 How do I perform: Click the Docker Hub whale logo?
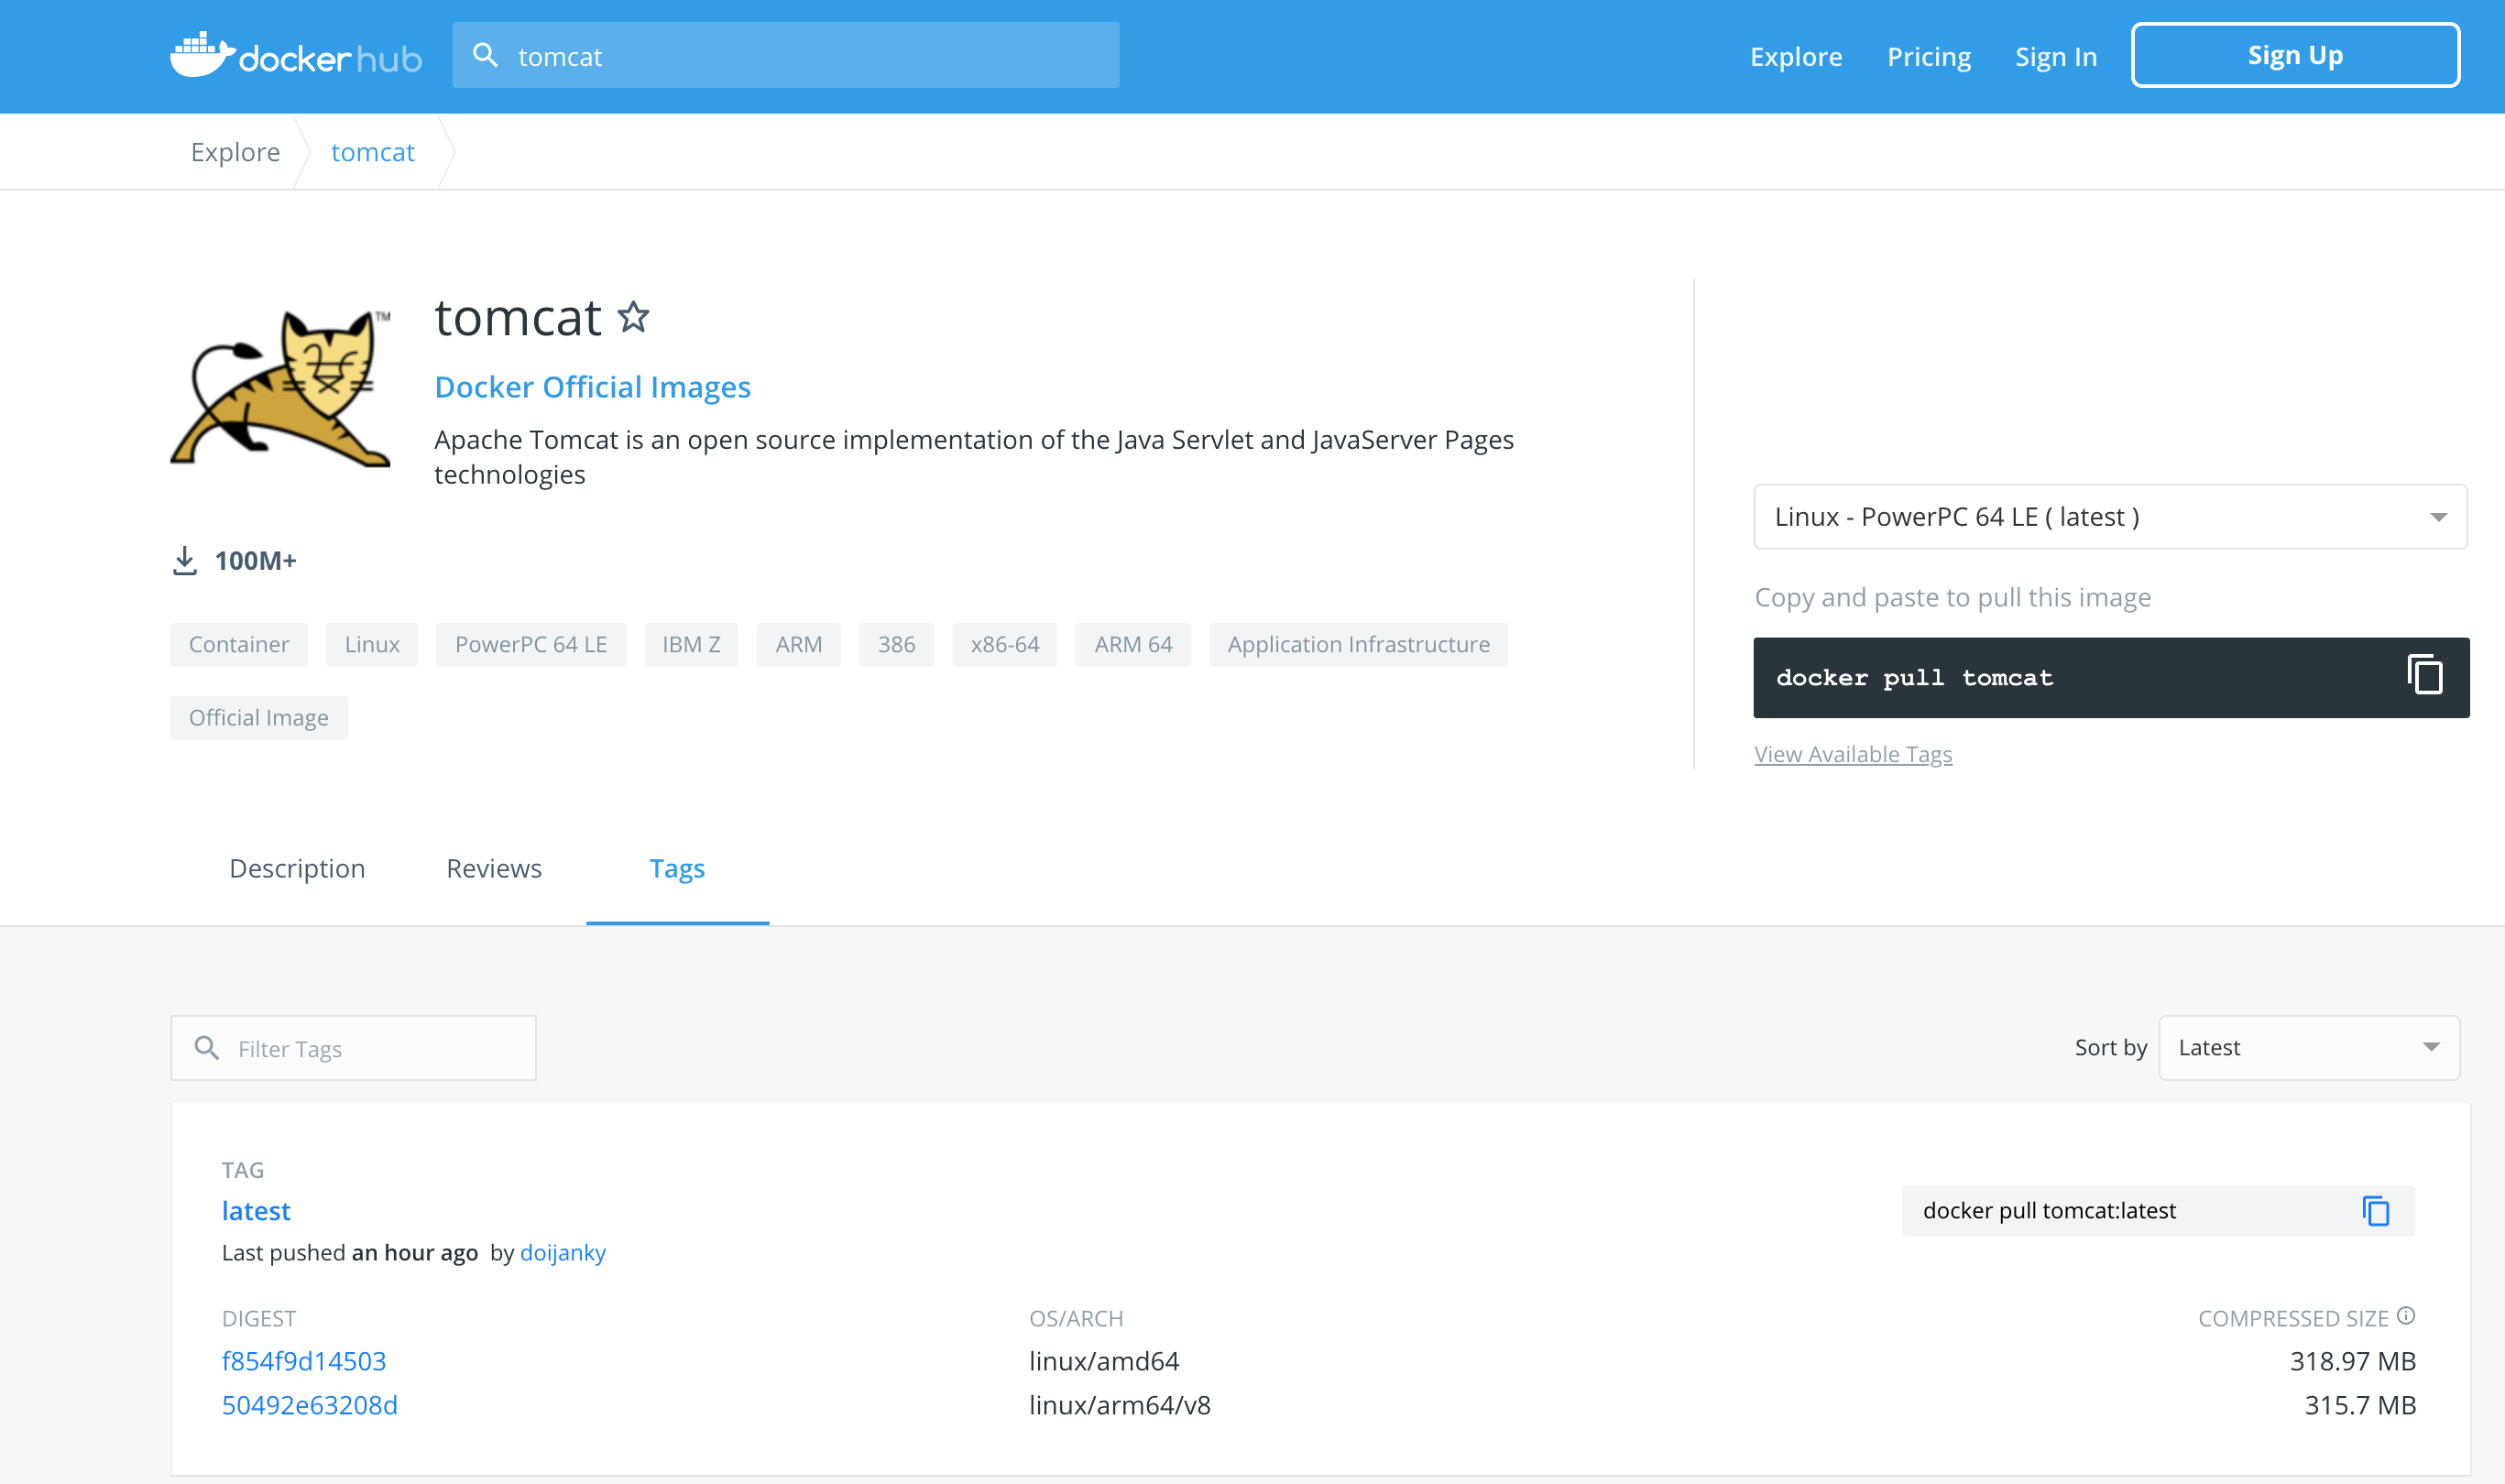pyautogui.click(x=296, y=55)
